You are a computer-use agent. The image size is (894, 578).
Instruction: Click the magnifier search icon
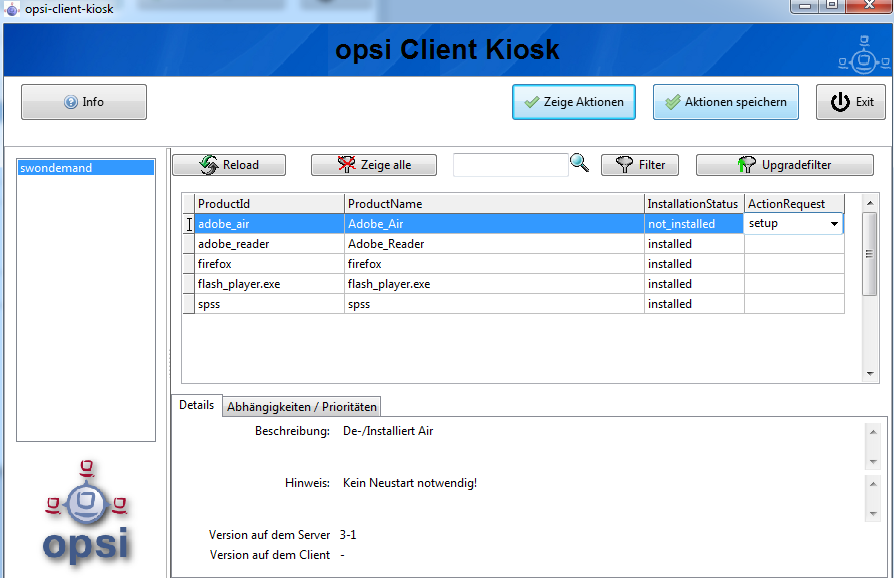[x=579, y=164]
